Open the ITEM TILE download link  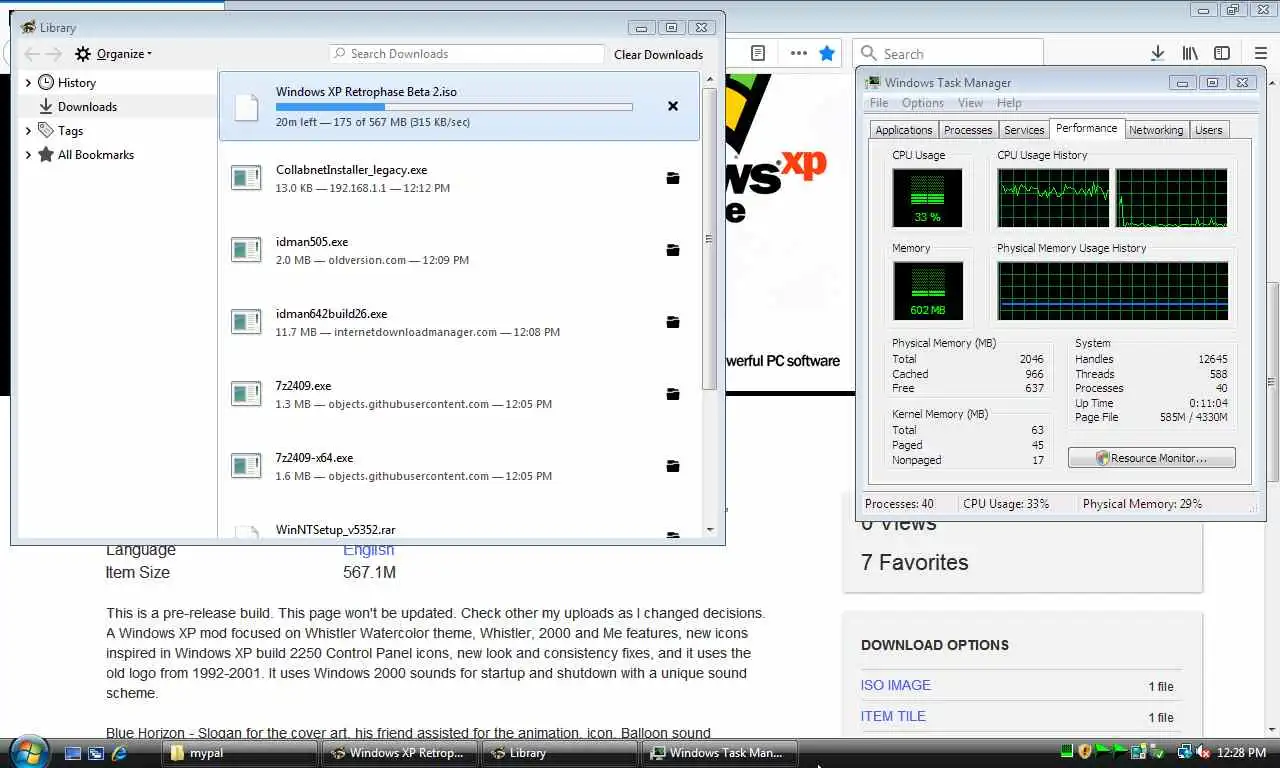point(893,716)
